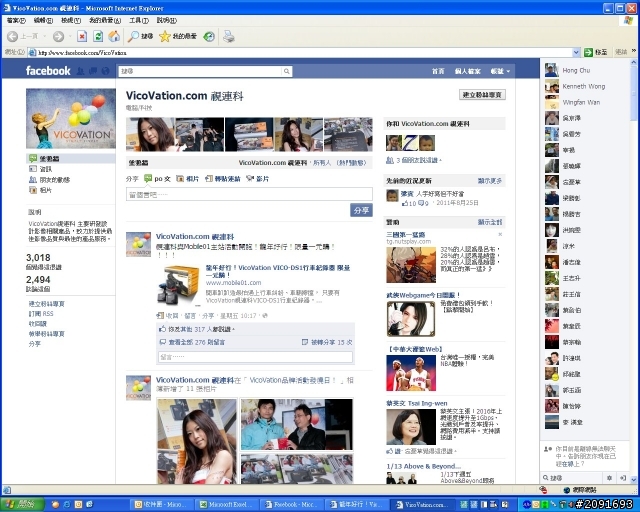This screenshot has width=640, height=512.
Task: Click the create page button at top right
Action: pyautogui.click(x=482, y=95)
